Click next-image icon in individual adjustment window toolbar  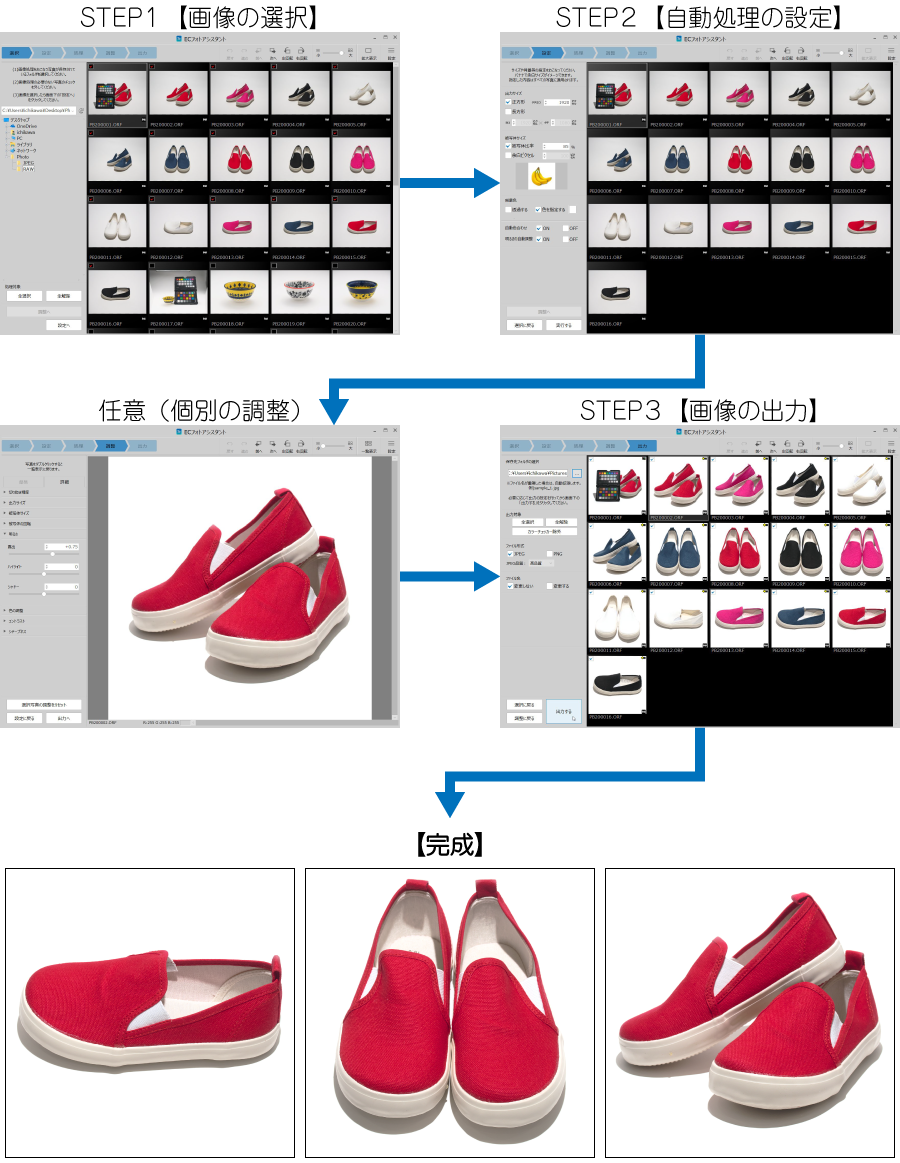tap(272, 444)
